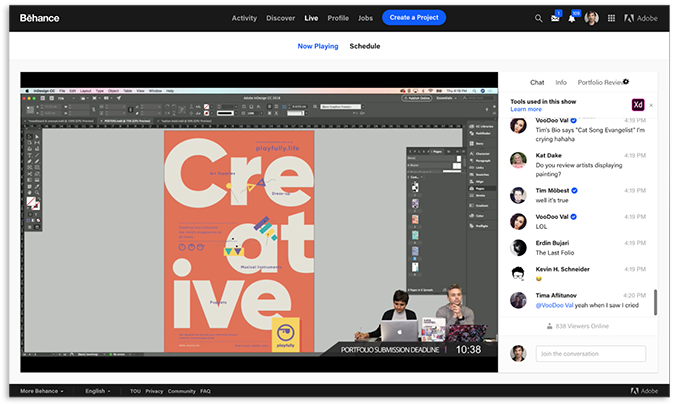Click the live stream video player
This screenshot has width=680, height=404.
[259, 222]
